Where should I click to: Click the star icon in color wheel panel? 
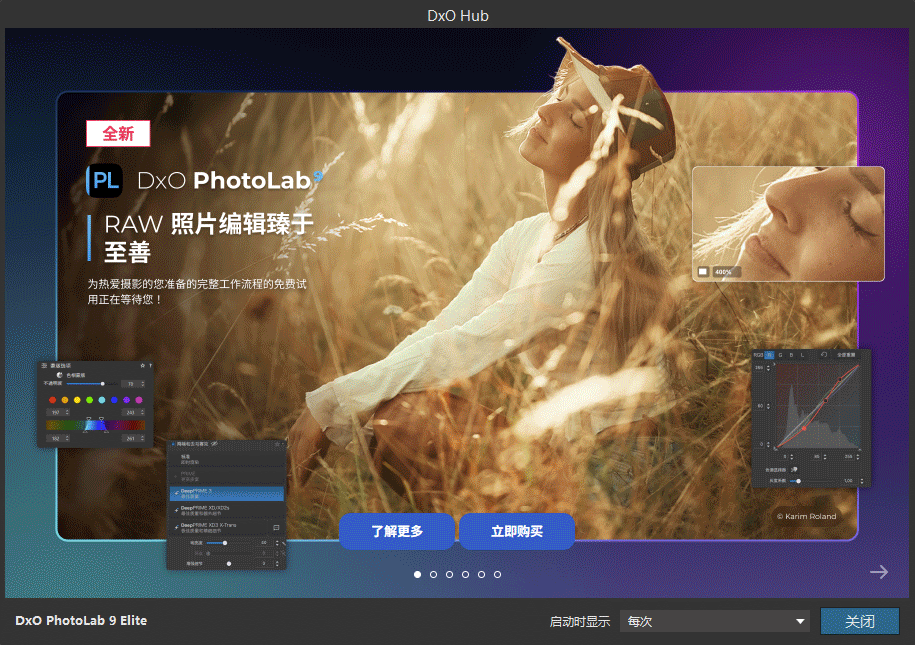click(142, 366)
